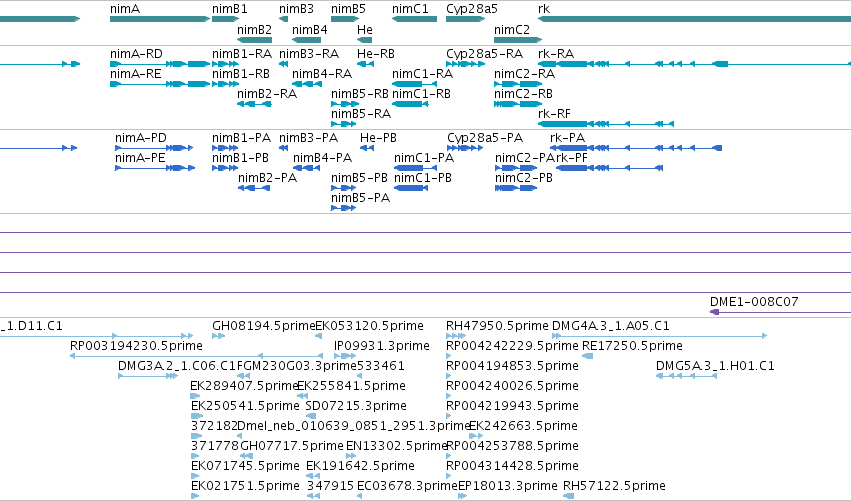Image resolution: width=851 pixels, height=501 pixels.
Task: Click the nimA gene arrow bar
Action: tap(160, 19)
